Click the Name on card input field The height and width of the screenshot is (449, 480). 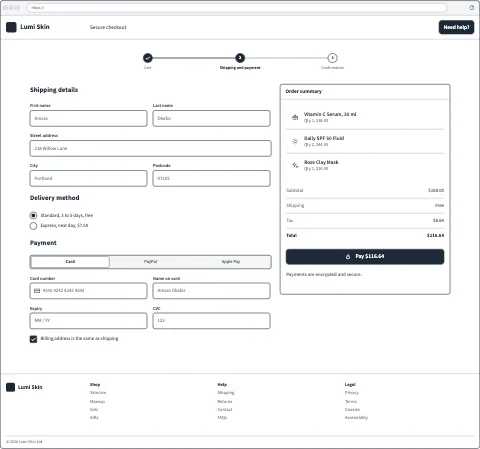[211, 291]
